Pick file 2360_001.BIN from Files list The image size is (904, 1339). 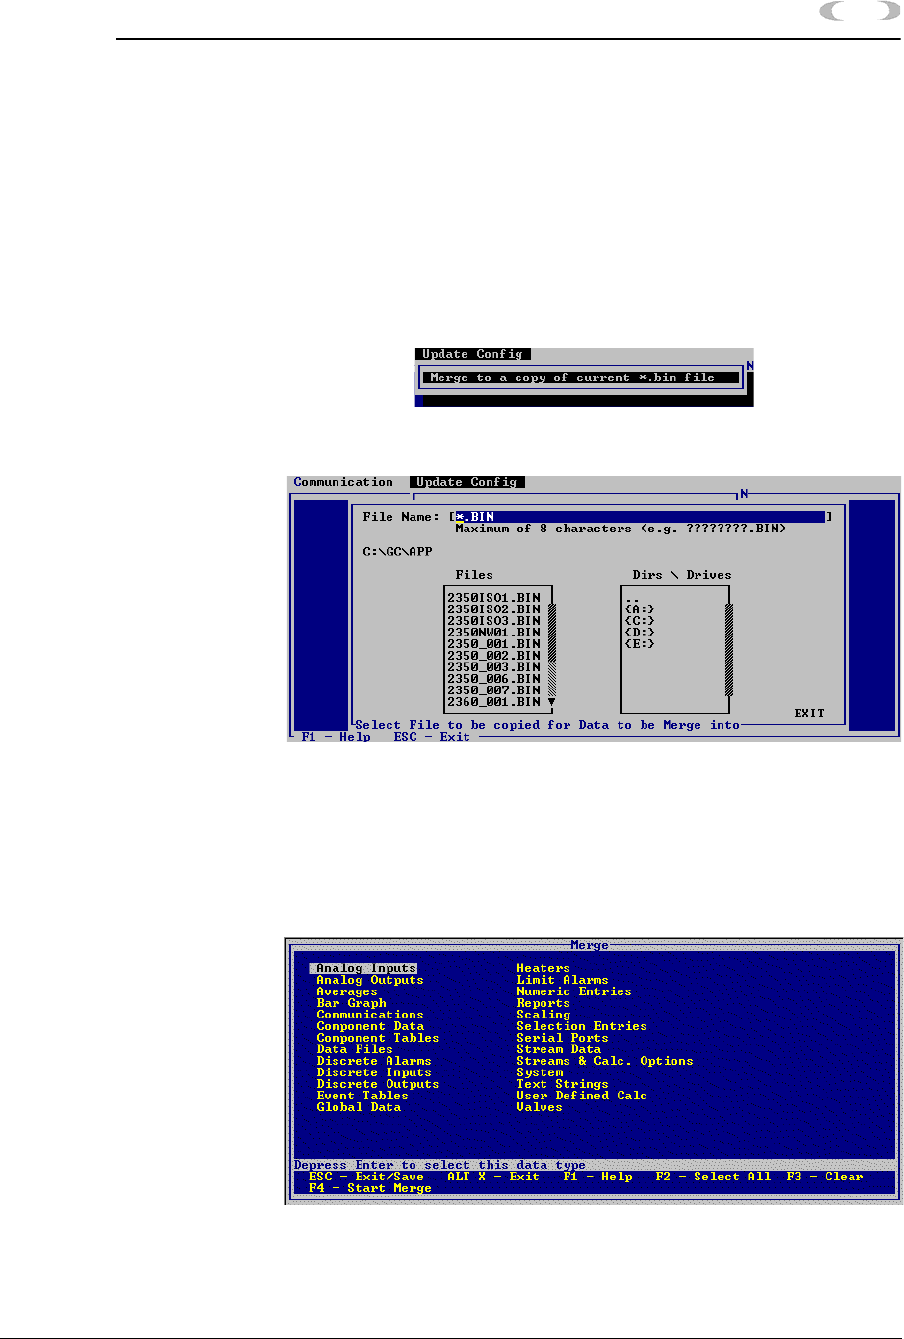(x=494, y=702)
